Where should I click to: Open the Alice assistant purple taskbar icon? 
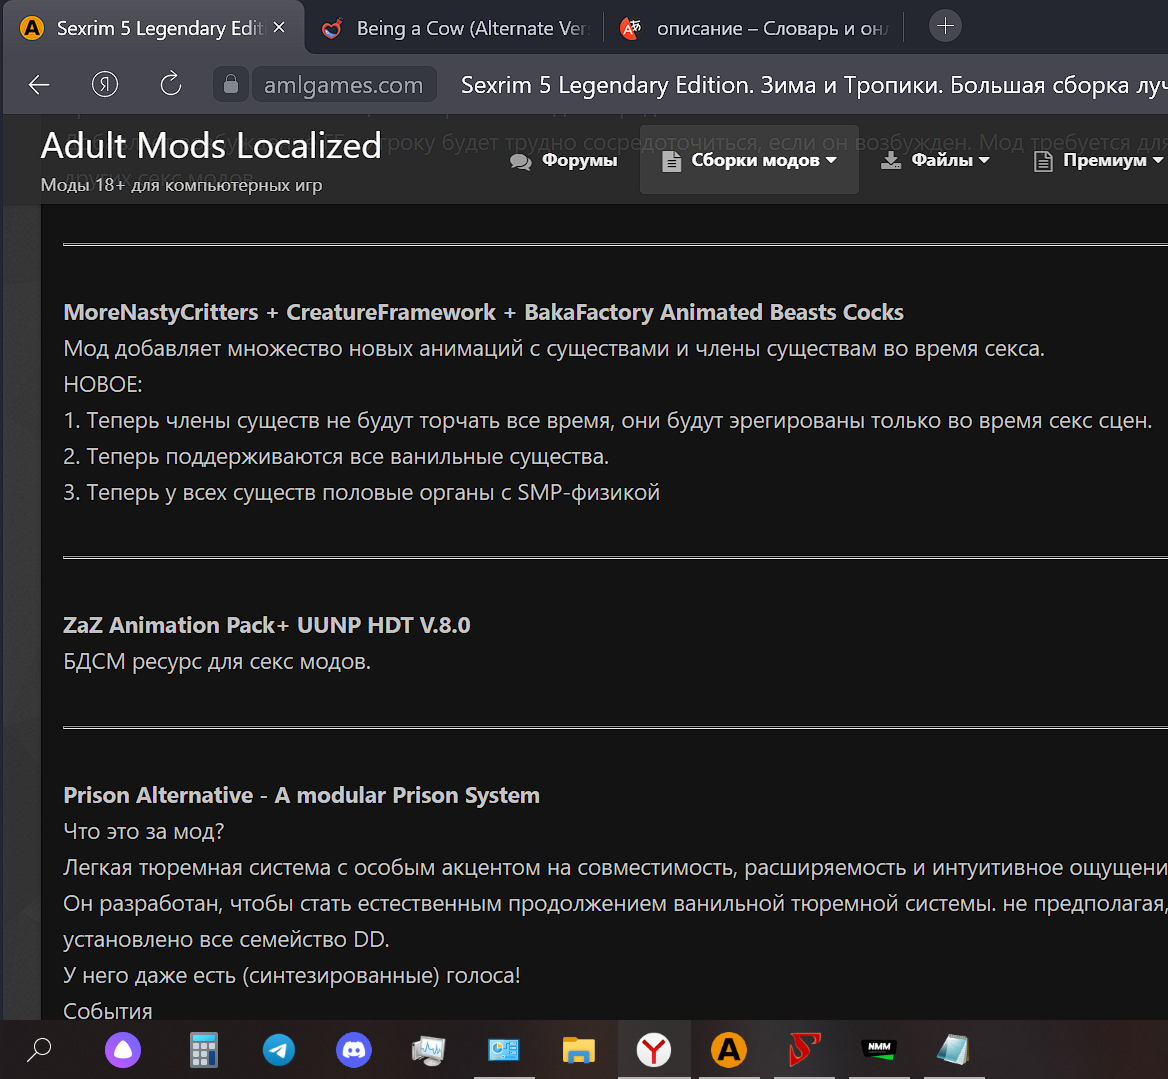coord(123,1050)
